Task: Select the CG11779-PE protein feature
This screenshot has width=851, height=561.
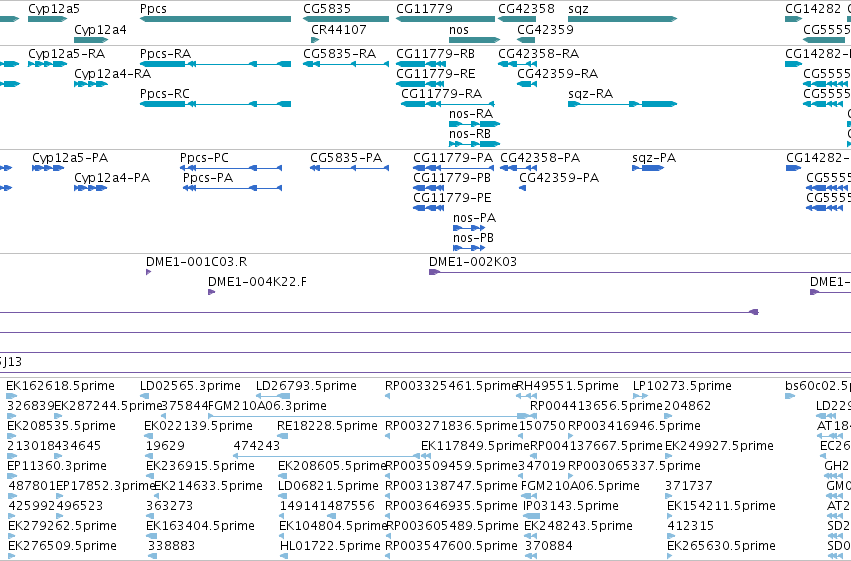Action: click(429, 208)
